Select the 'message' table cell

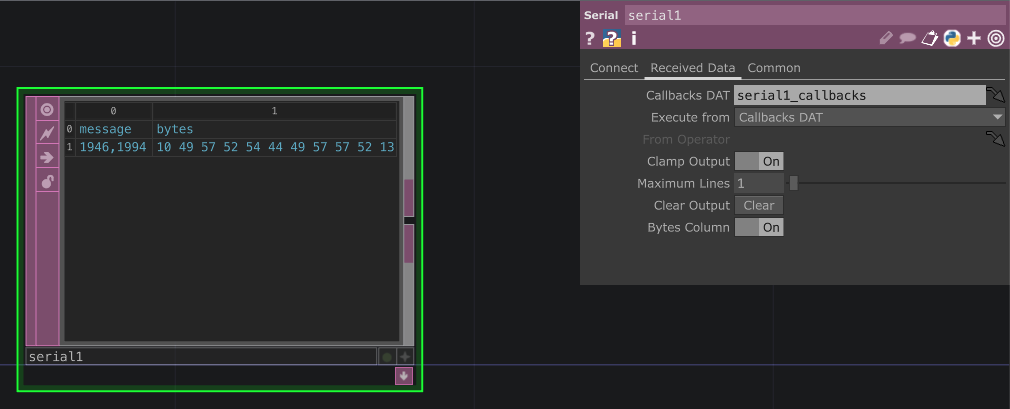tap(113, 129)
